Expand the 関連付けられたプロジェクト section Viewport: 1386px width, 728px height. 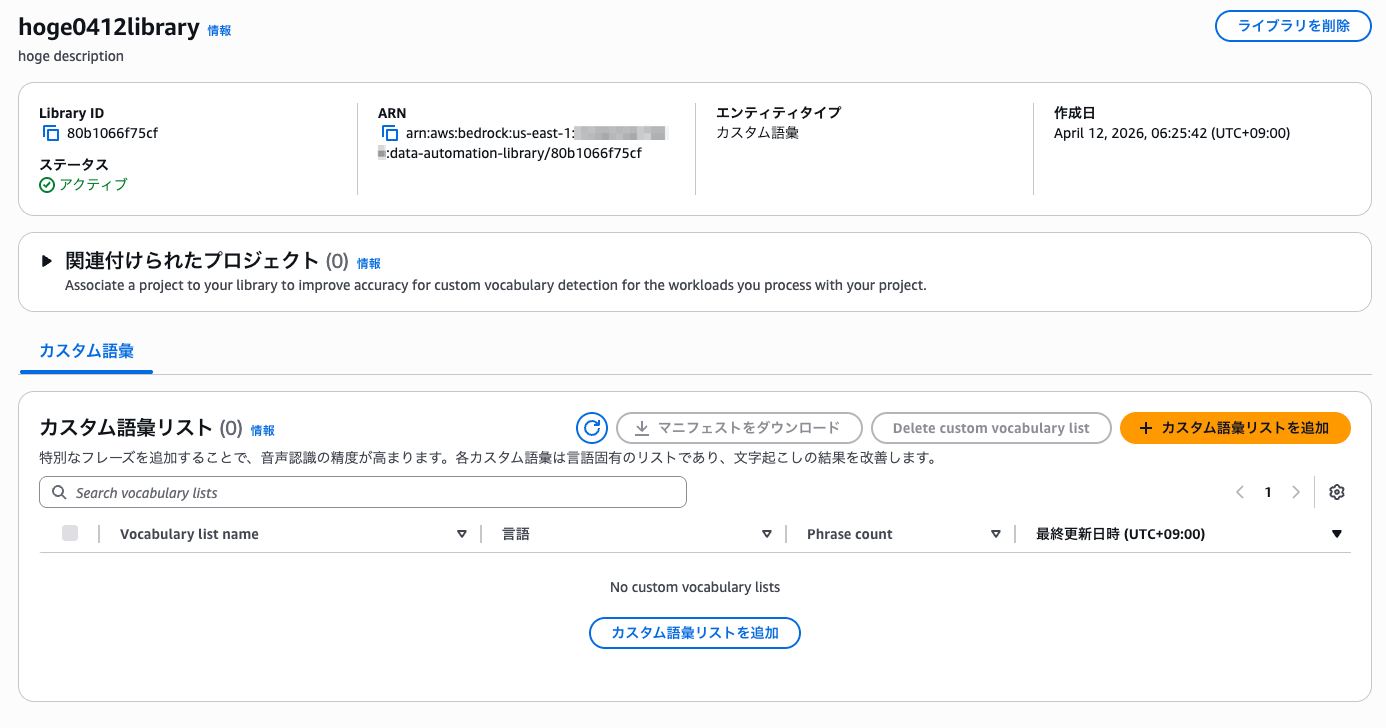click(x=46, y=260)
